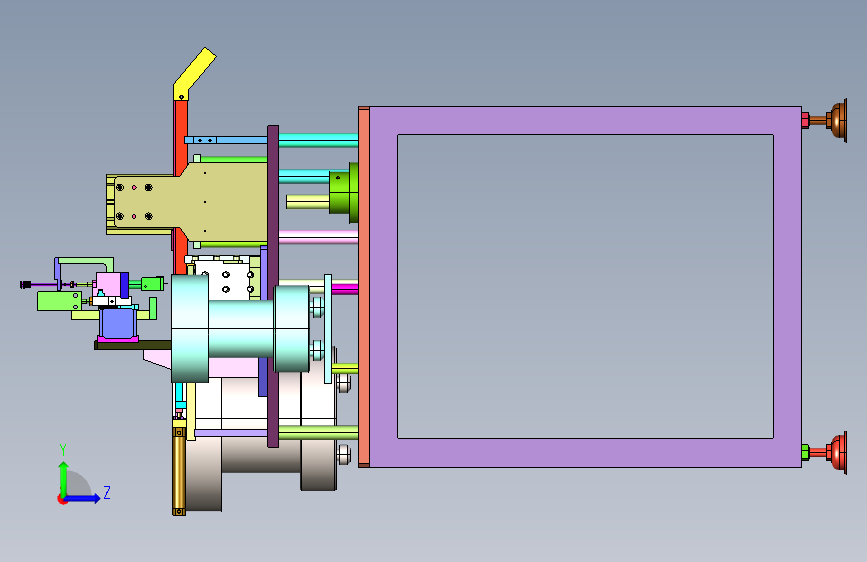Click the blue Z axis arrow of the triad
This screenshot has height=562, width=867.
[83, 498]
